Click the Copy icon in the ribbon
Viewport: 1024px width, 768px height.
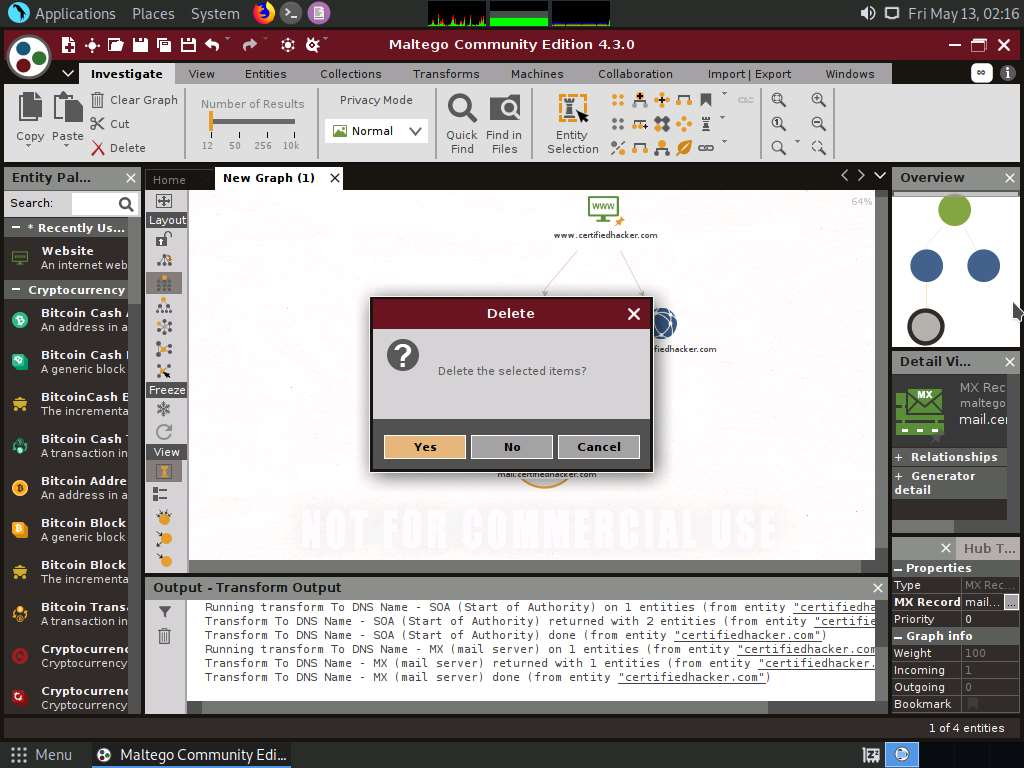pyautogui.click(x=30, y=107)
